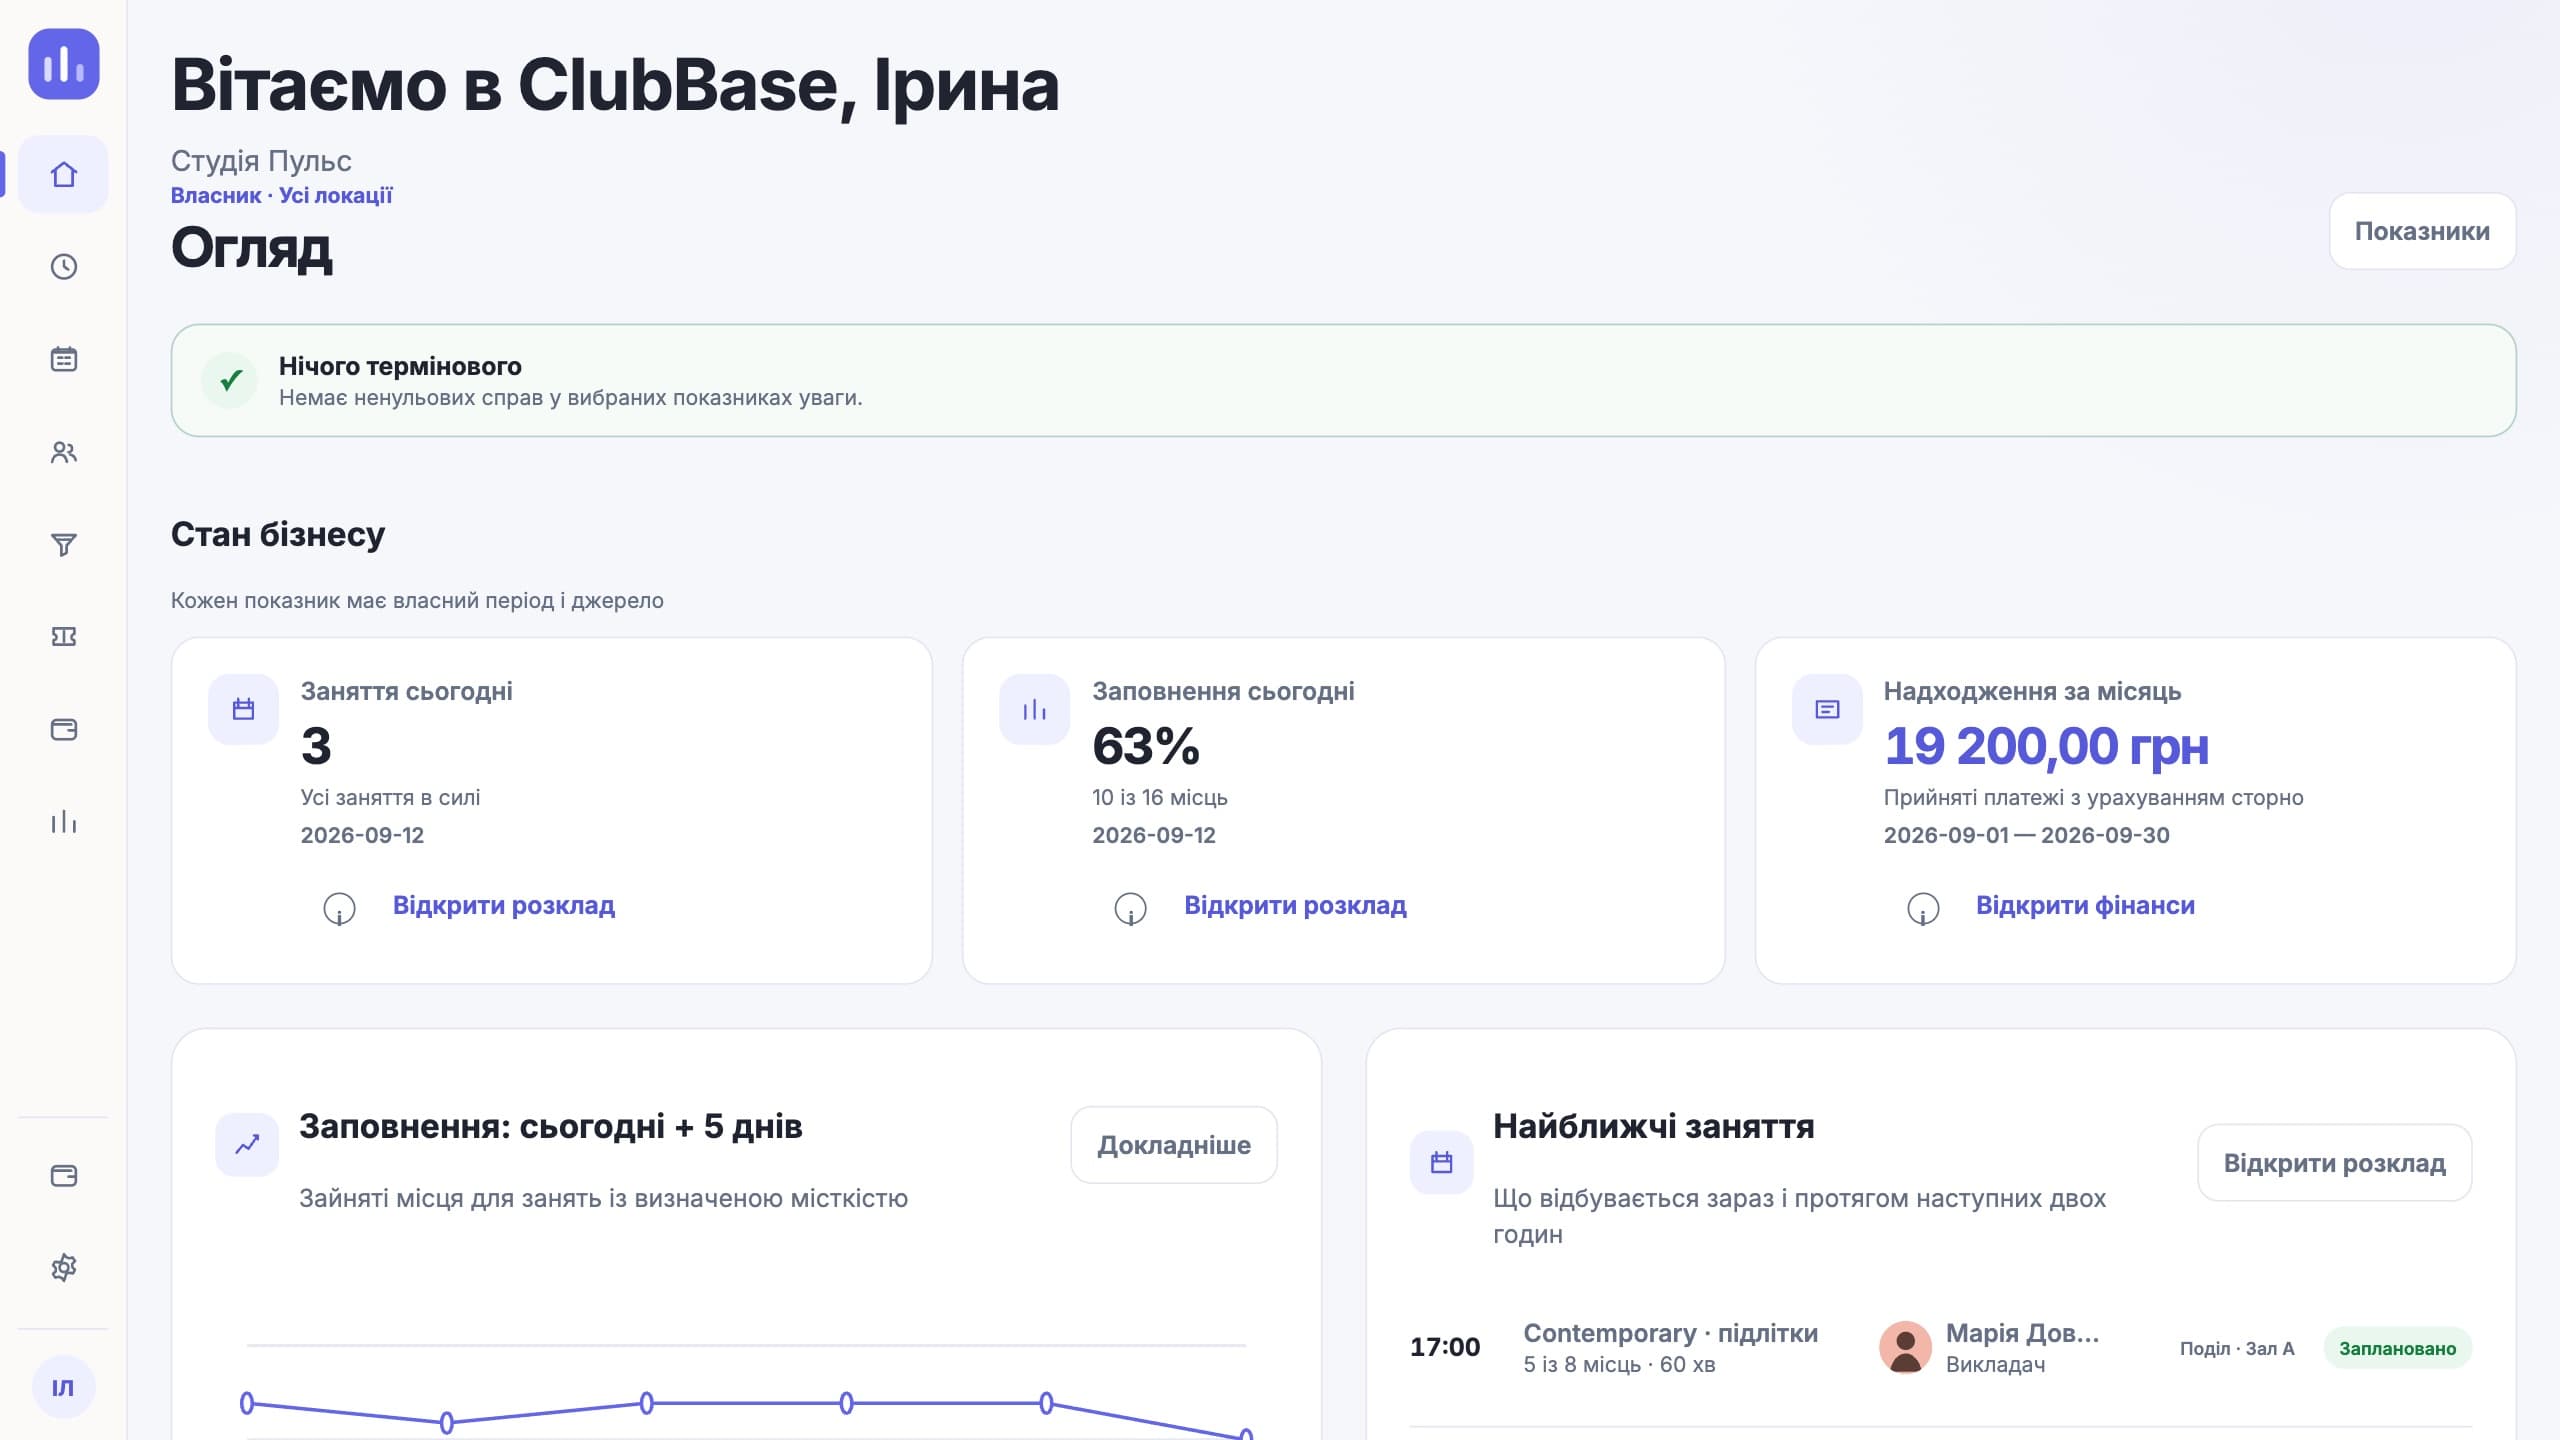Viewport: 2560px width, 1440px height.
Task: Click the green checkmark in Нічого термінового banner
Action: (230, 380)
